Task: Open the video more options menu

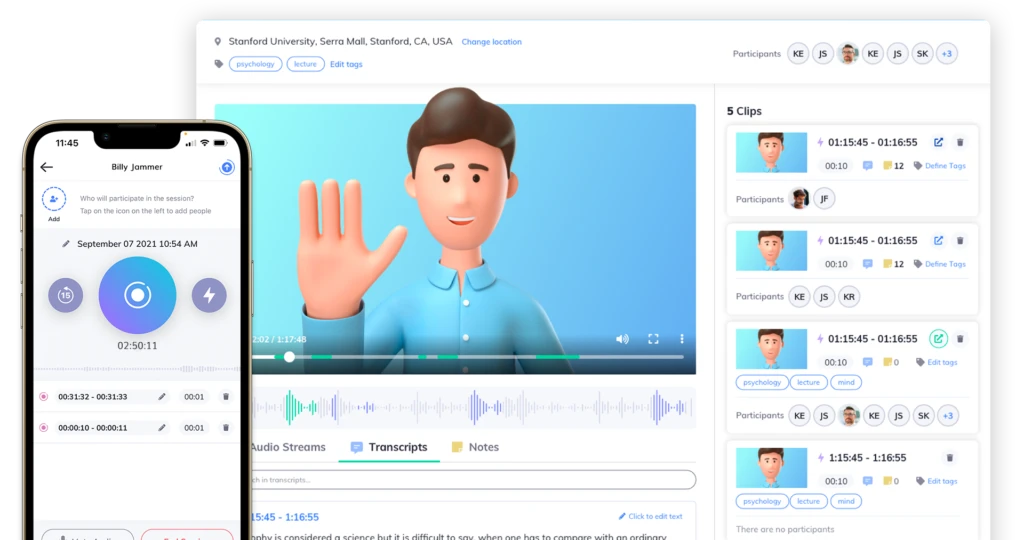Action: coord(682,339)
